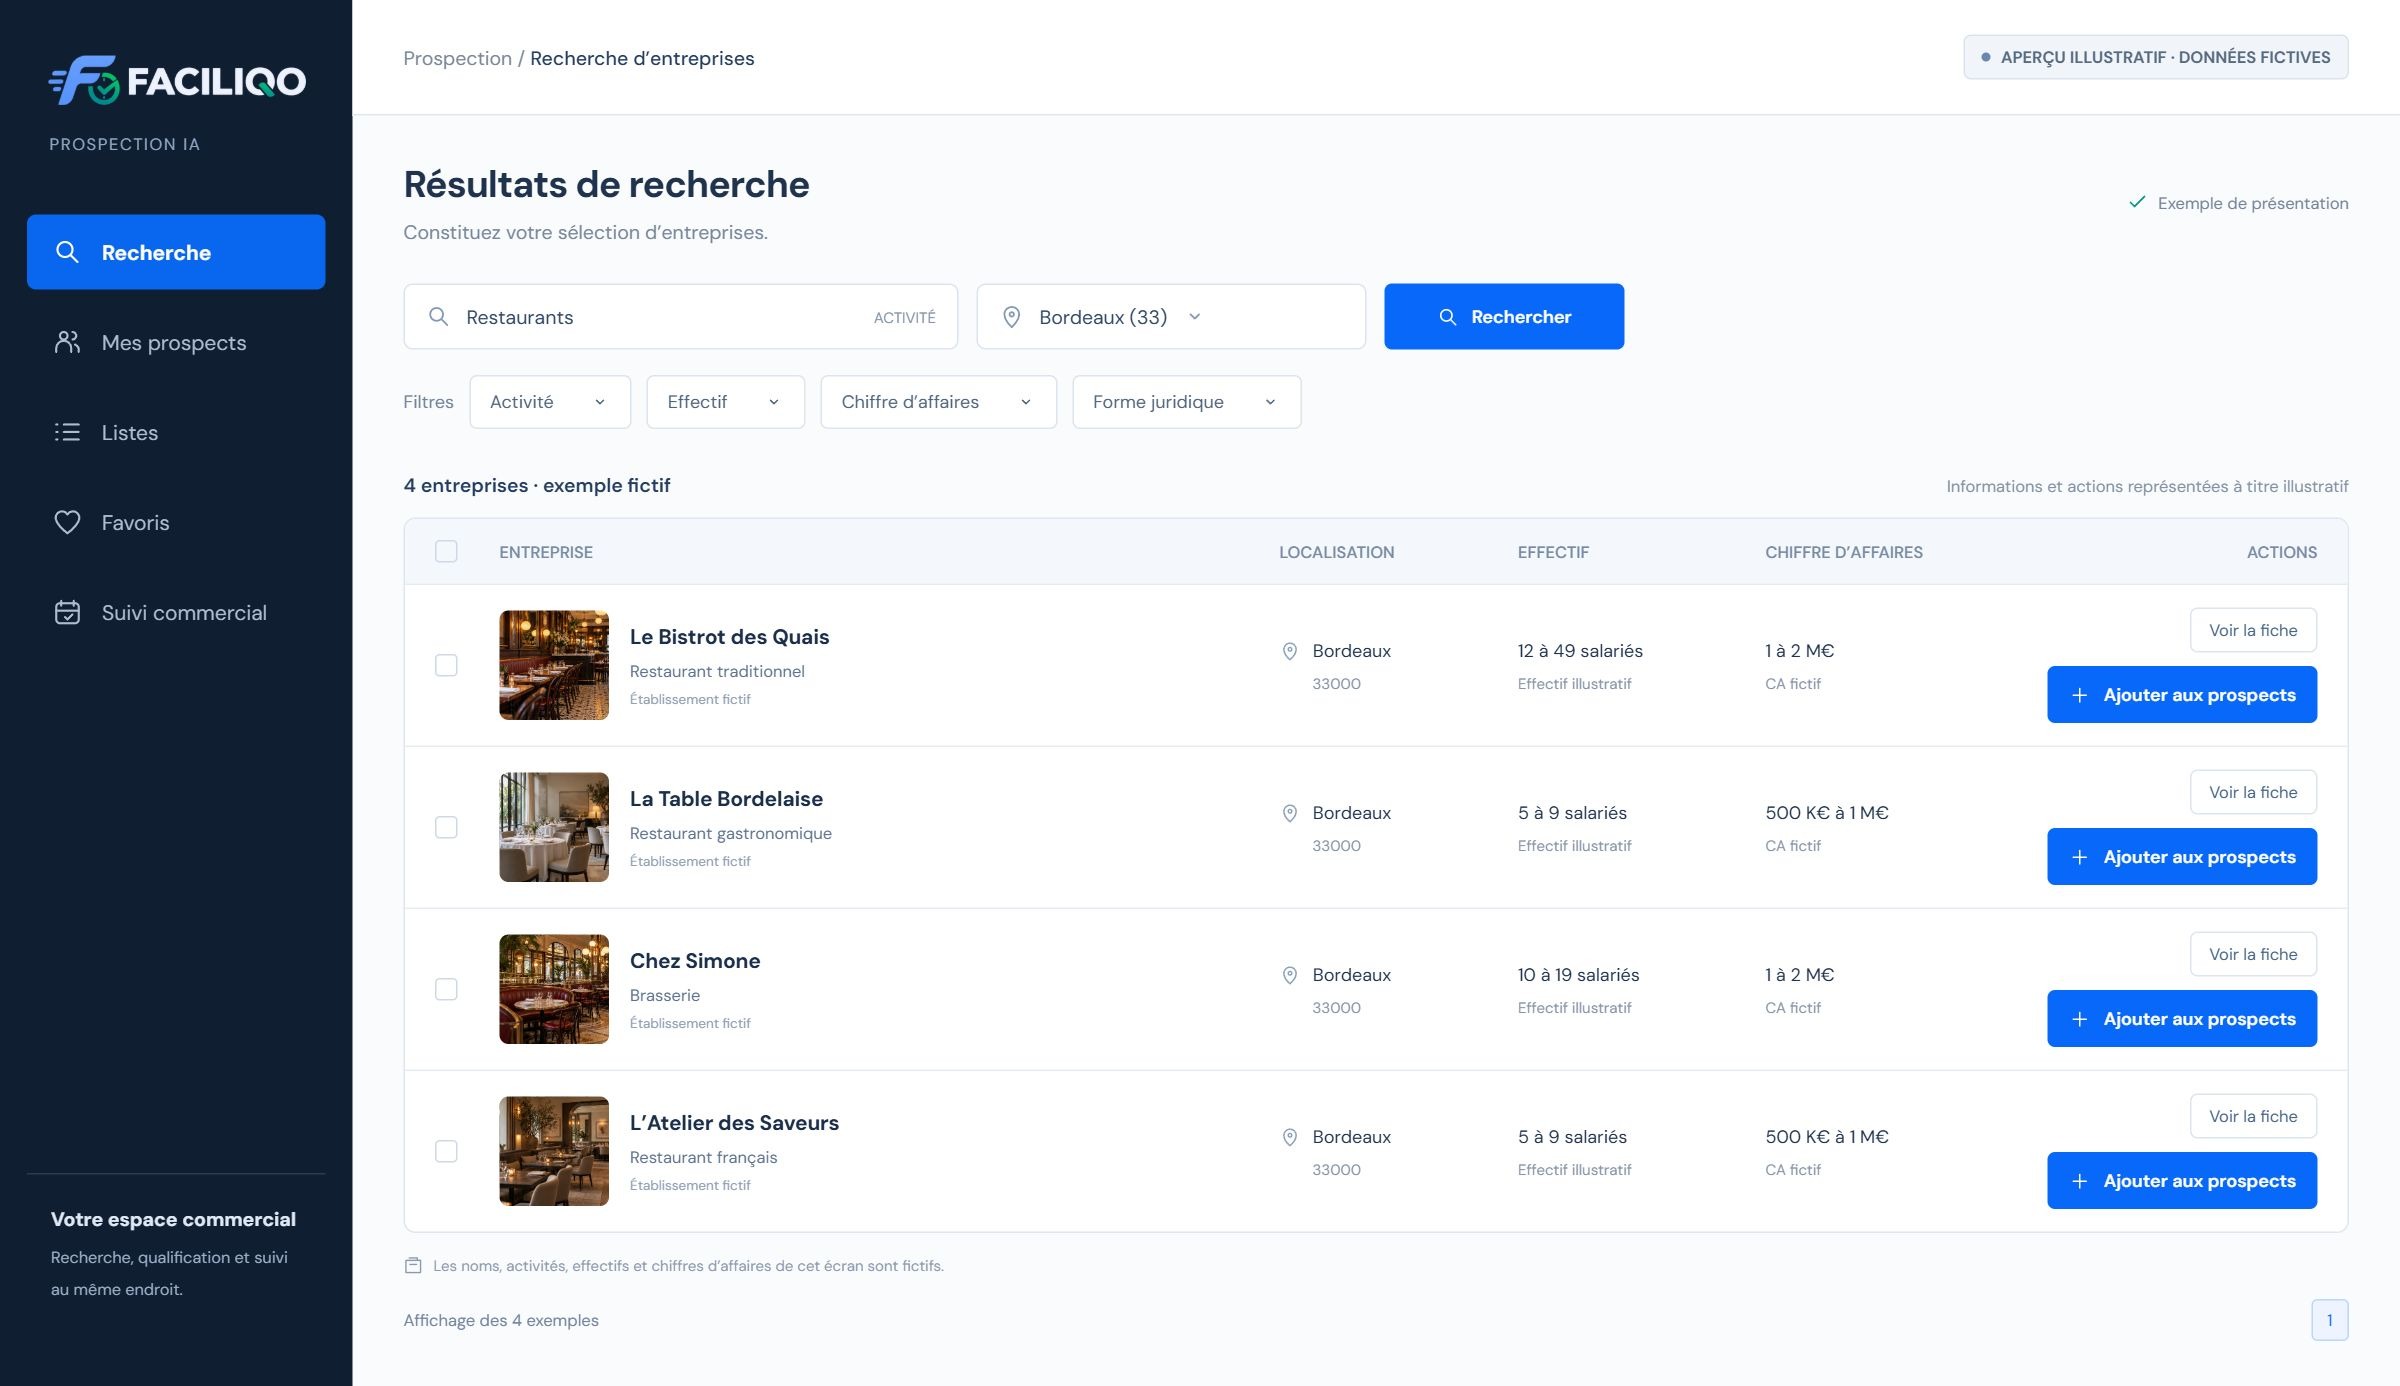Add La Table Bordelaise to prospects
Image resolution: width=2400 pixels, height=1386 pixels.
(2182, 857)
